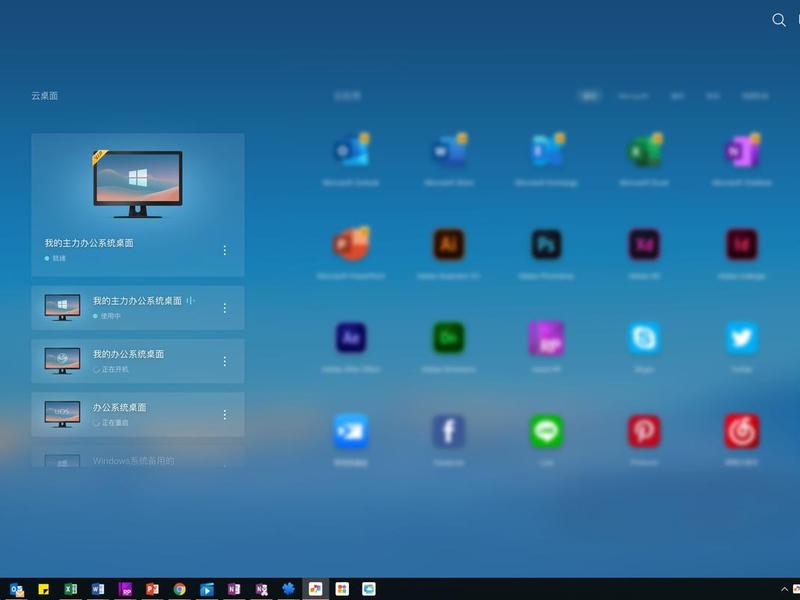This screenshot has width=800, height=600.
Task: Open the yellow Sticky Notes taskbar icon
Action: pyautogui.click(x=43, y=589)
